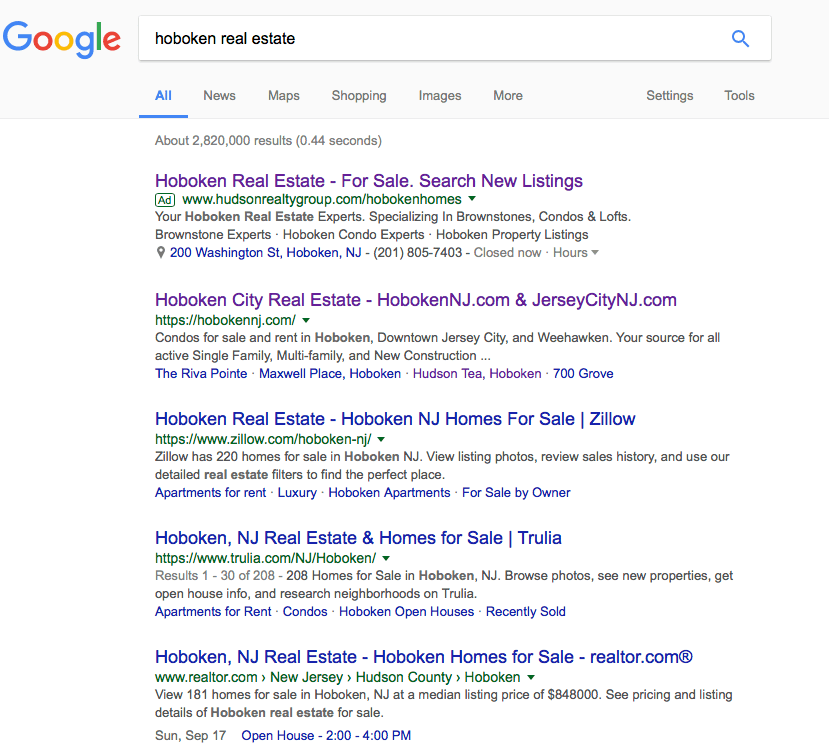The height and width of the screenshot is (751, 829).
Task: Open the Hudson Tea, Hoboken sitelink
Action: 477,373
